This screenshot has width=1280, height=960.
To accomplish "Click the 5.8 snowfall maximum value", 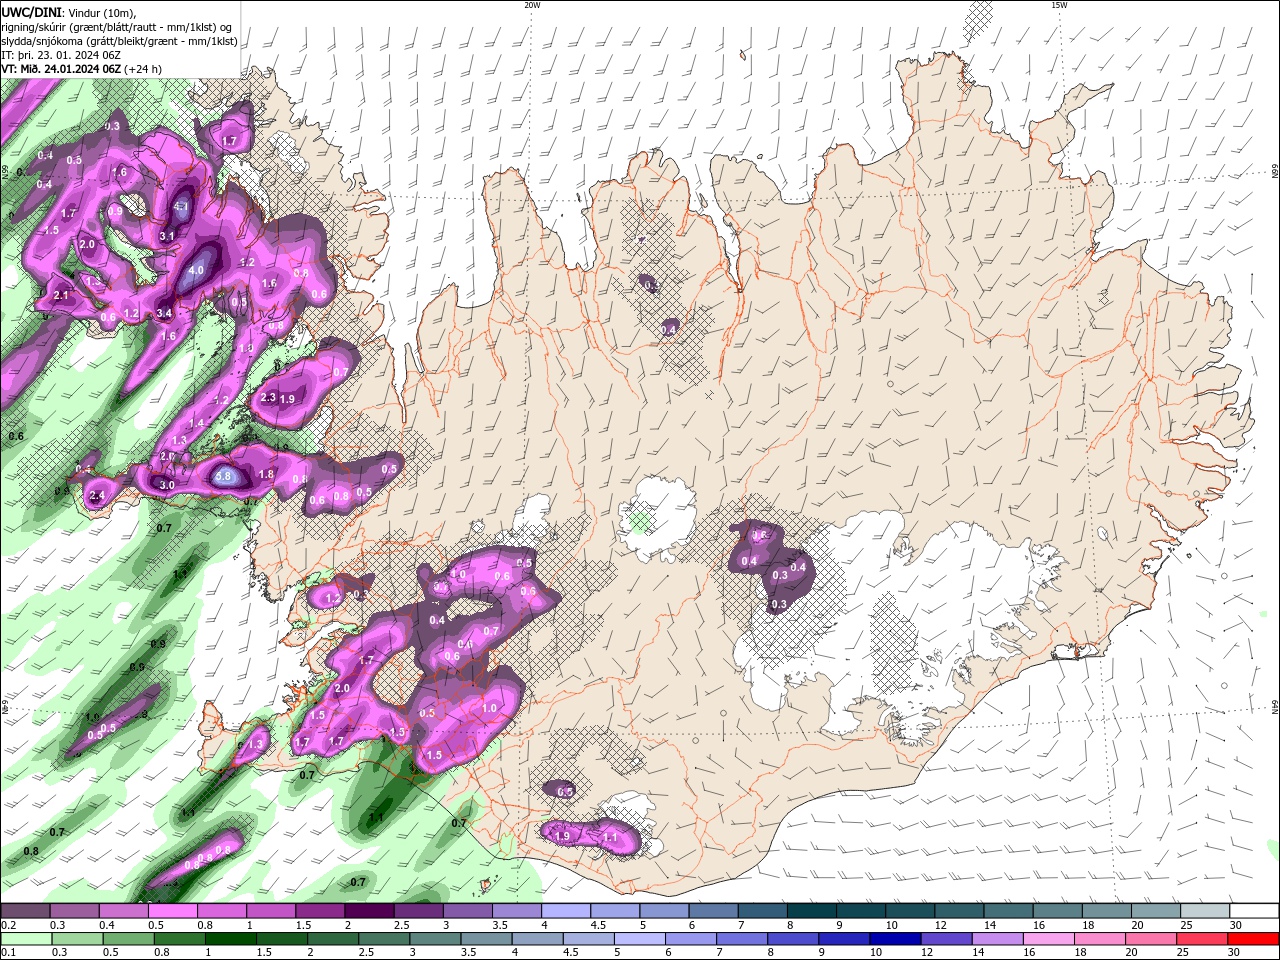I will (x=224, y=477).
